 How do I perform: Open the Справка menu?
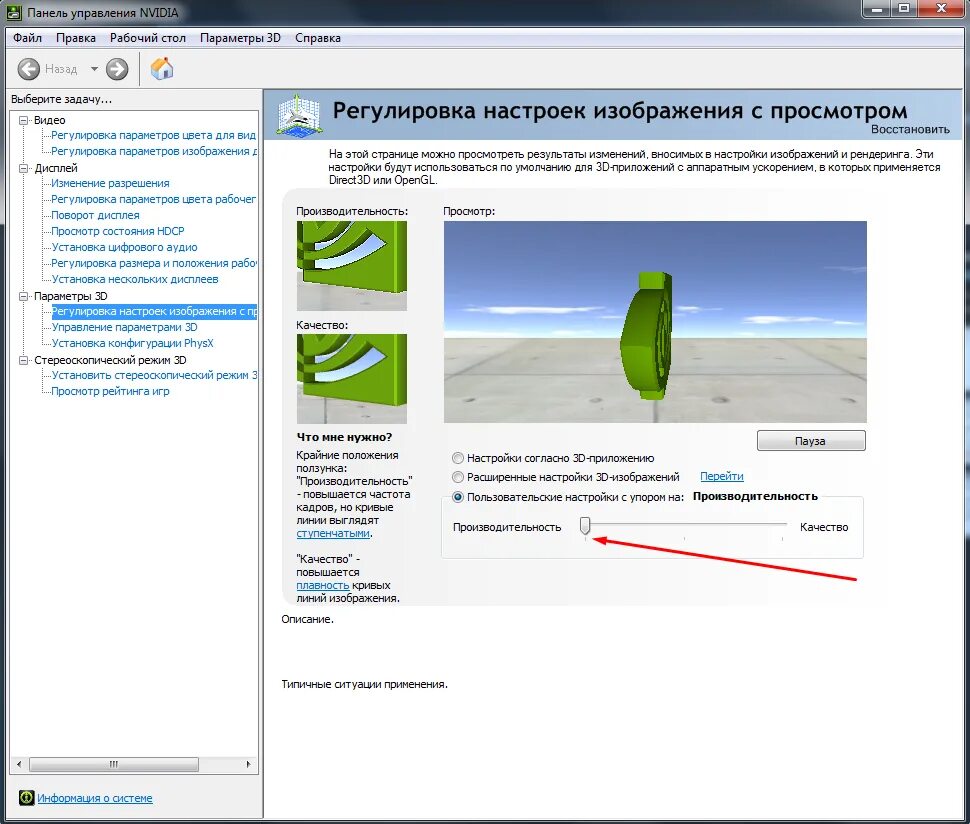tap(318, 38)
